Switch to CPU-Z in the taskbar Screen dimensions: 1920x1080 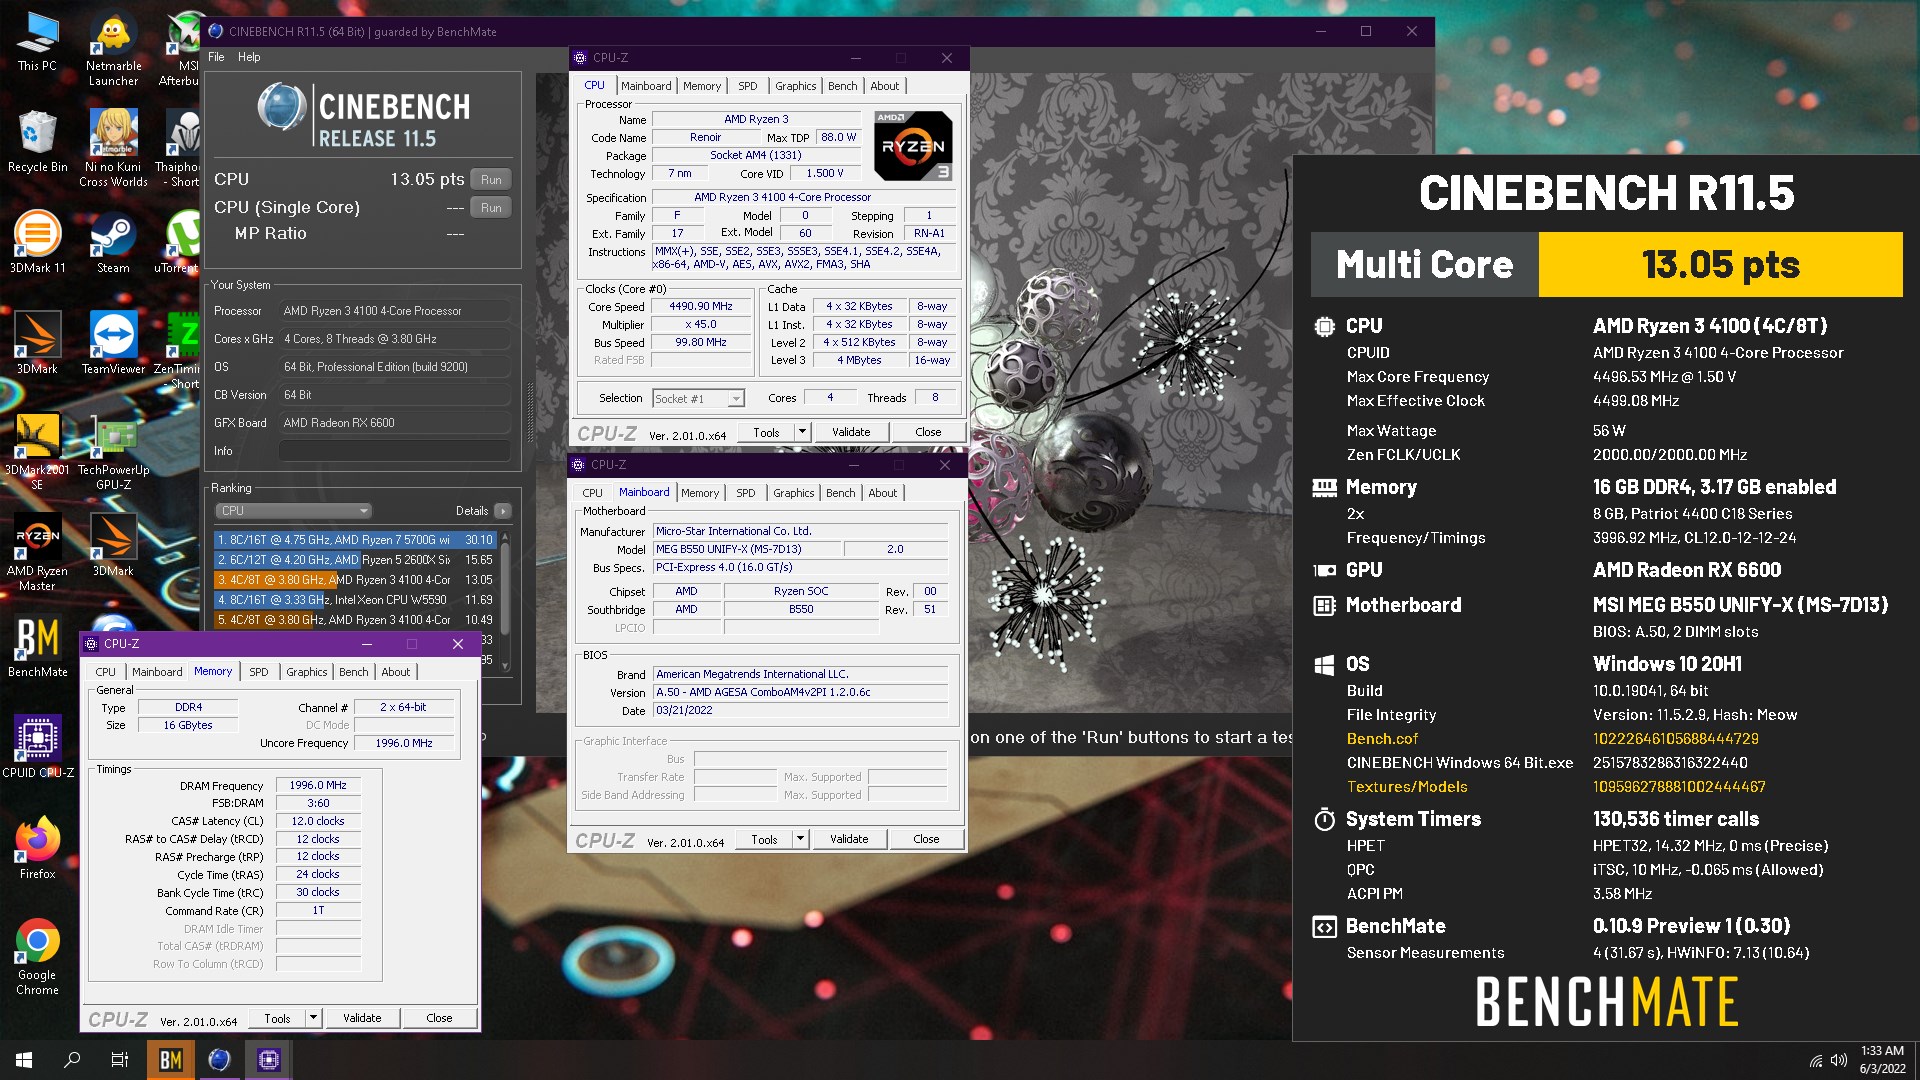click(x=268, y=1060)
